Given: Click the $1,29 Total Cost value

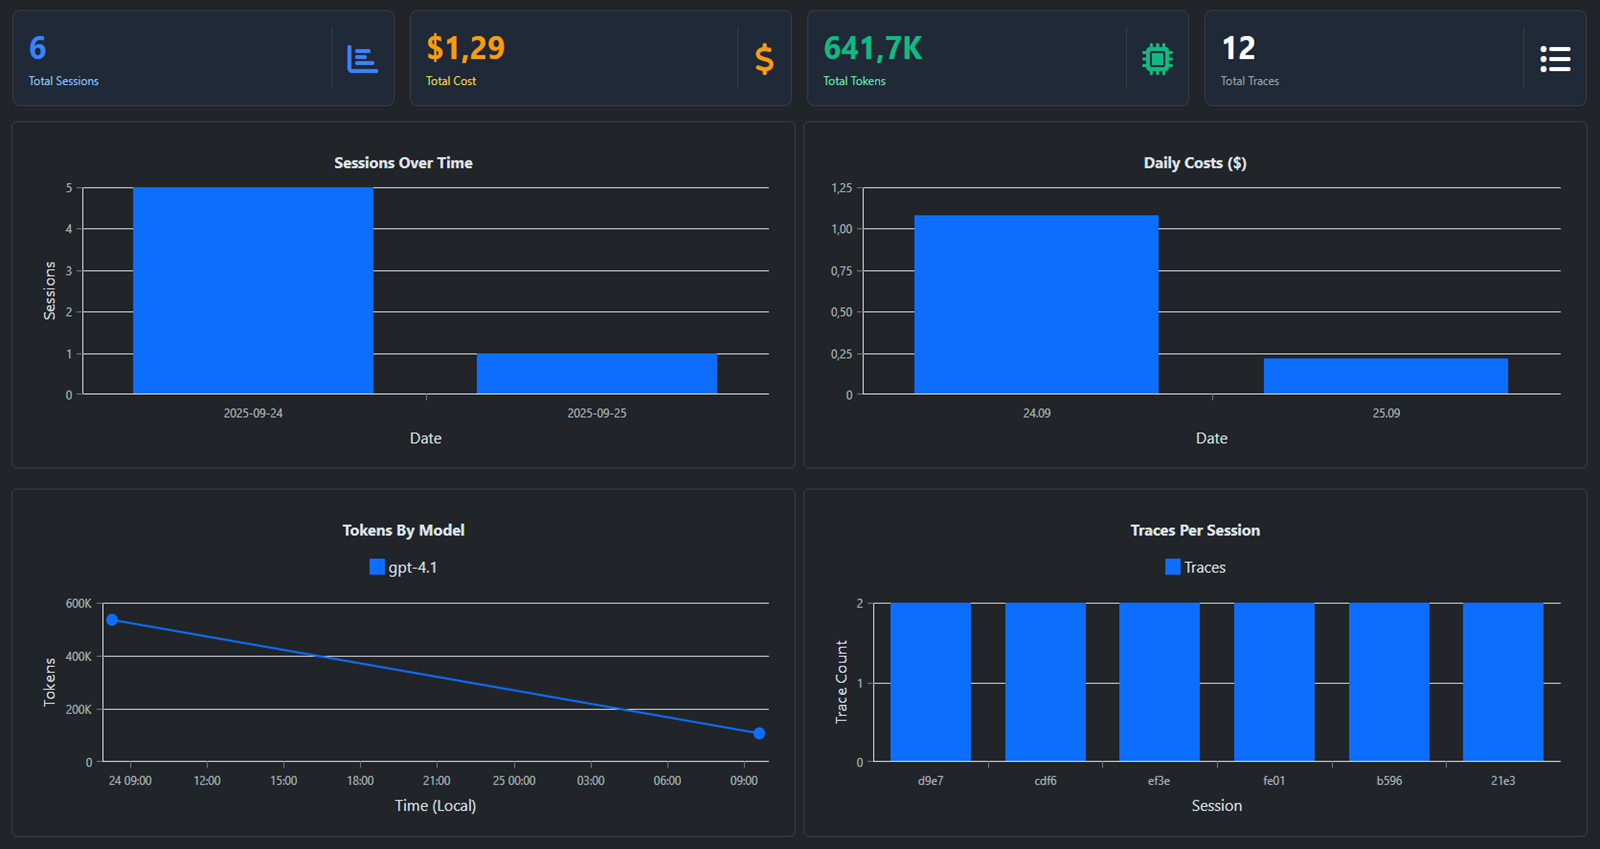Looking at the screenshot, I should (x=465, y=48).
